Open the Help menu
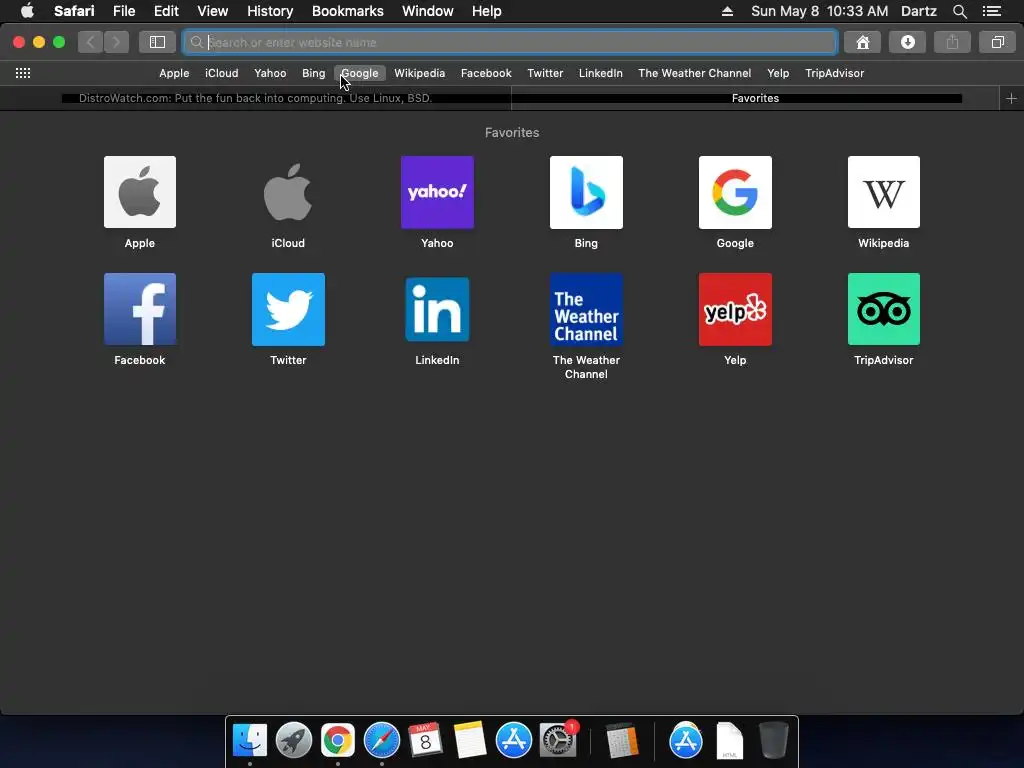Screen dimensions: 1024x768 pyautogui.click(x=487, y=11)
